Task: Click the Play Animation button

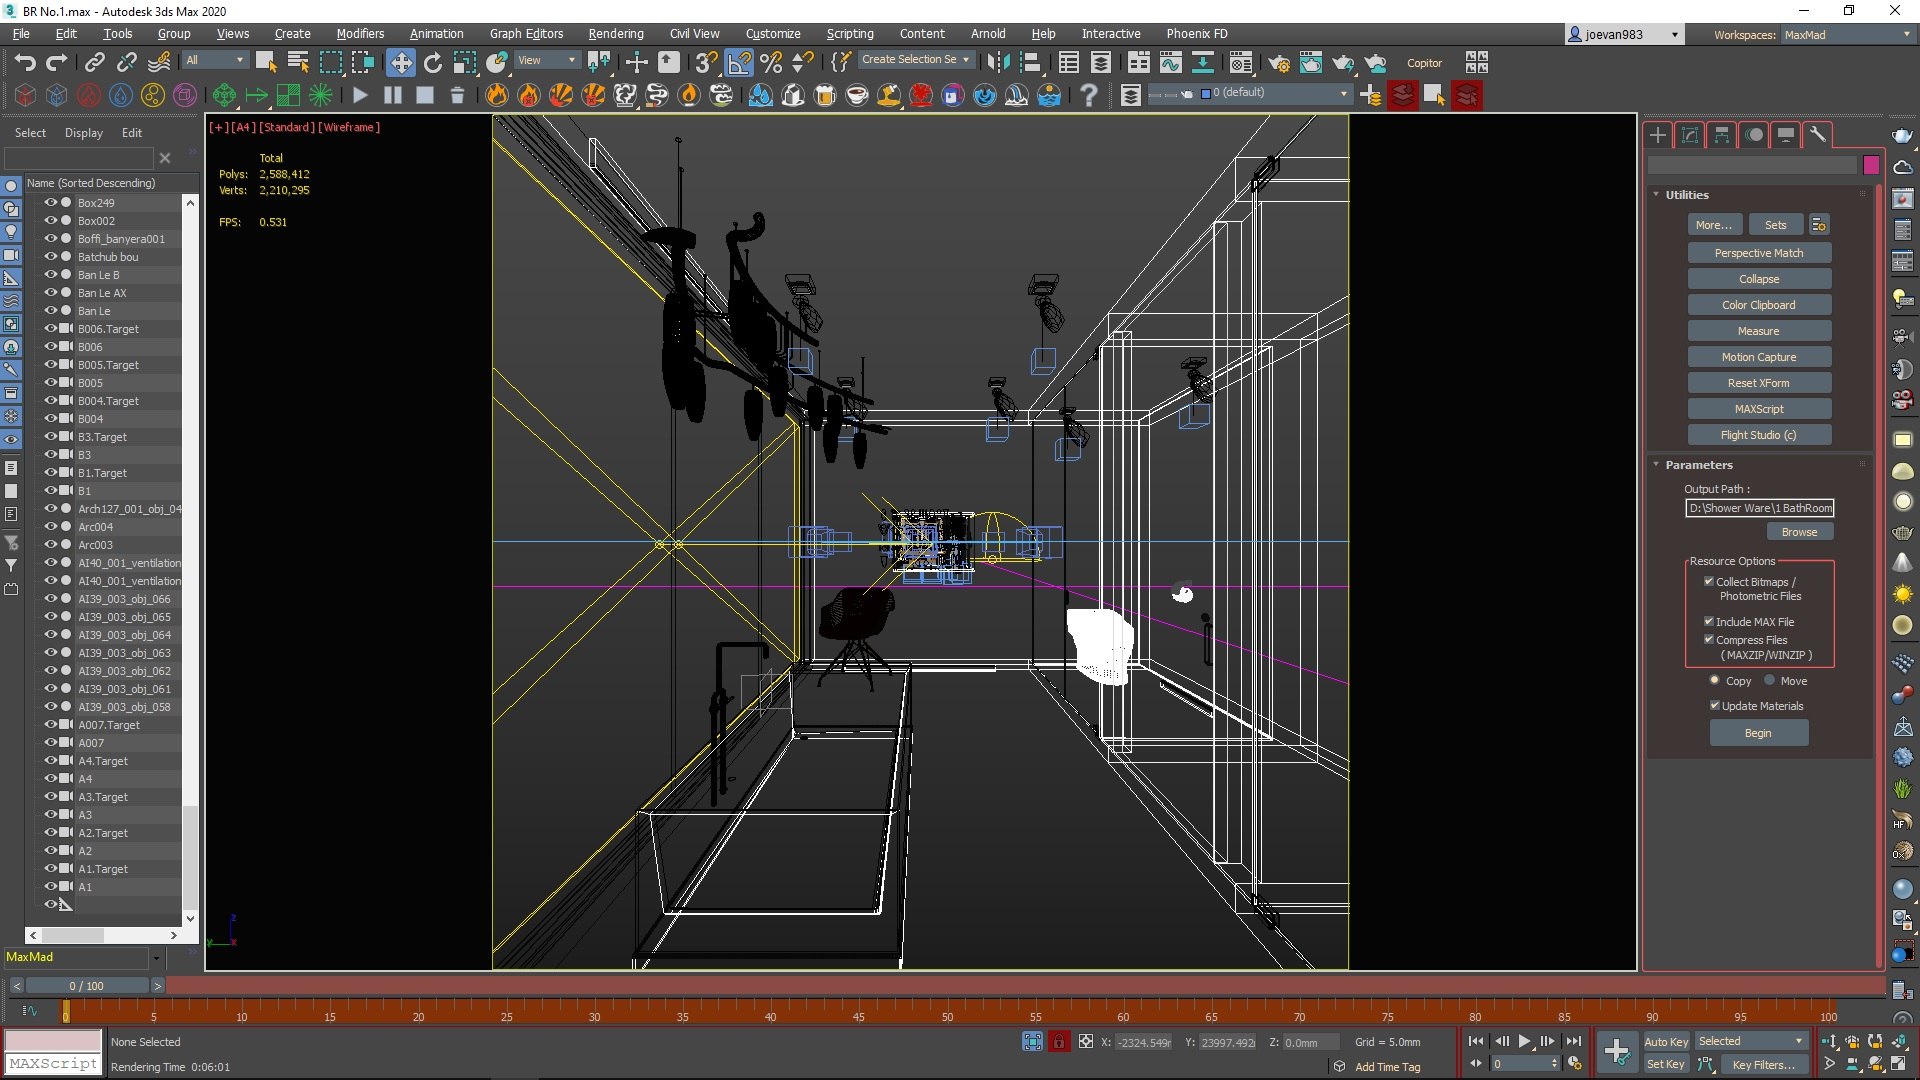Action: (x=1524, y=1041)
